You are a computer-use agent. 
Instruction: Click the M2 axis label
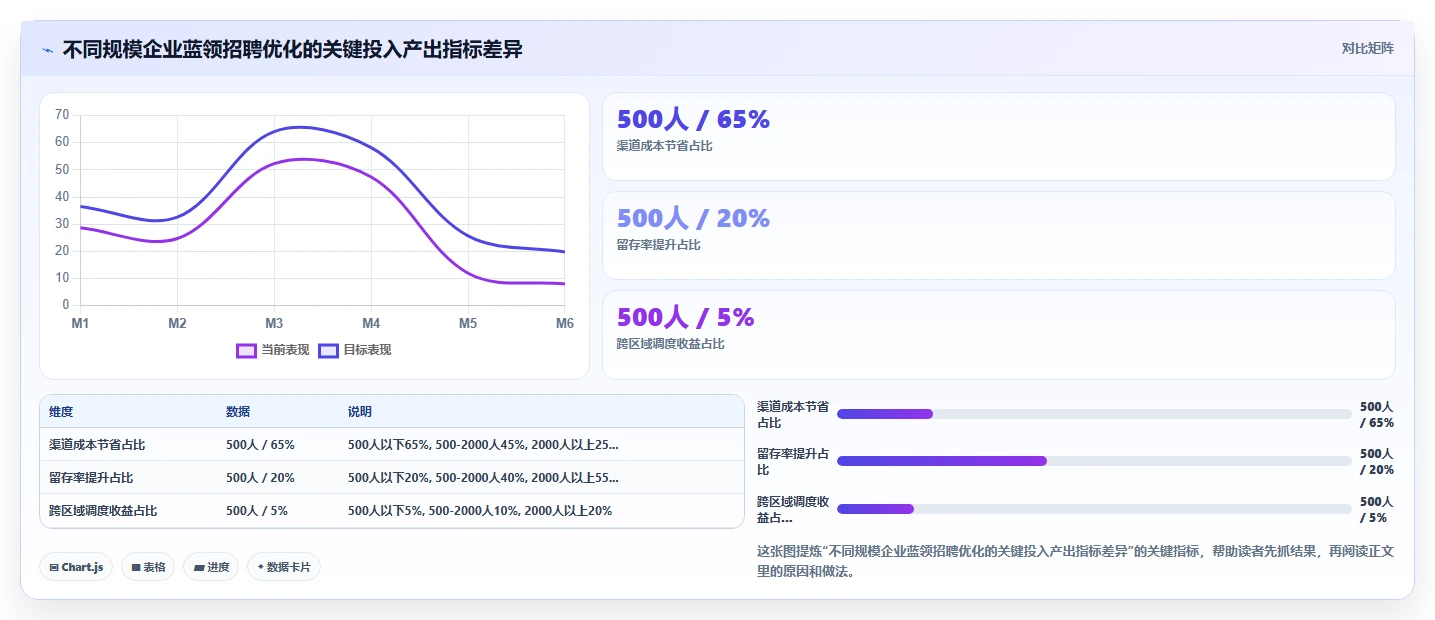click(177, 323)
